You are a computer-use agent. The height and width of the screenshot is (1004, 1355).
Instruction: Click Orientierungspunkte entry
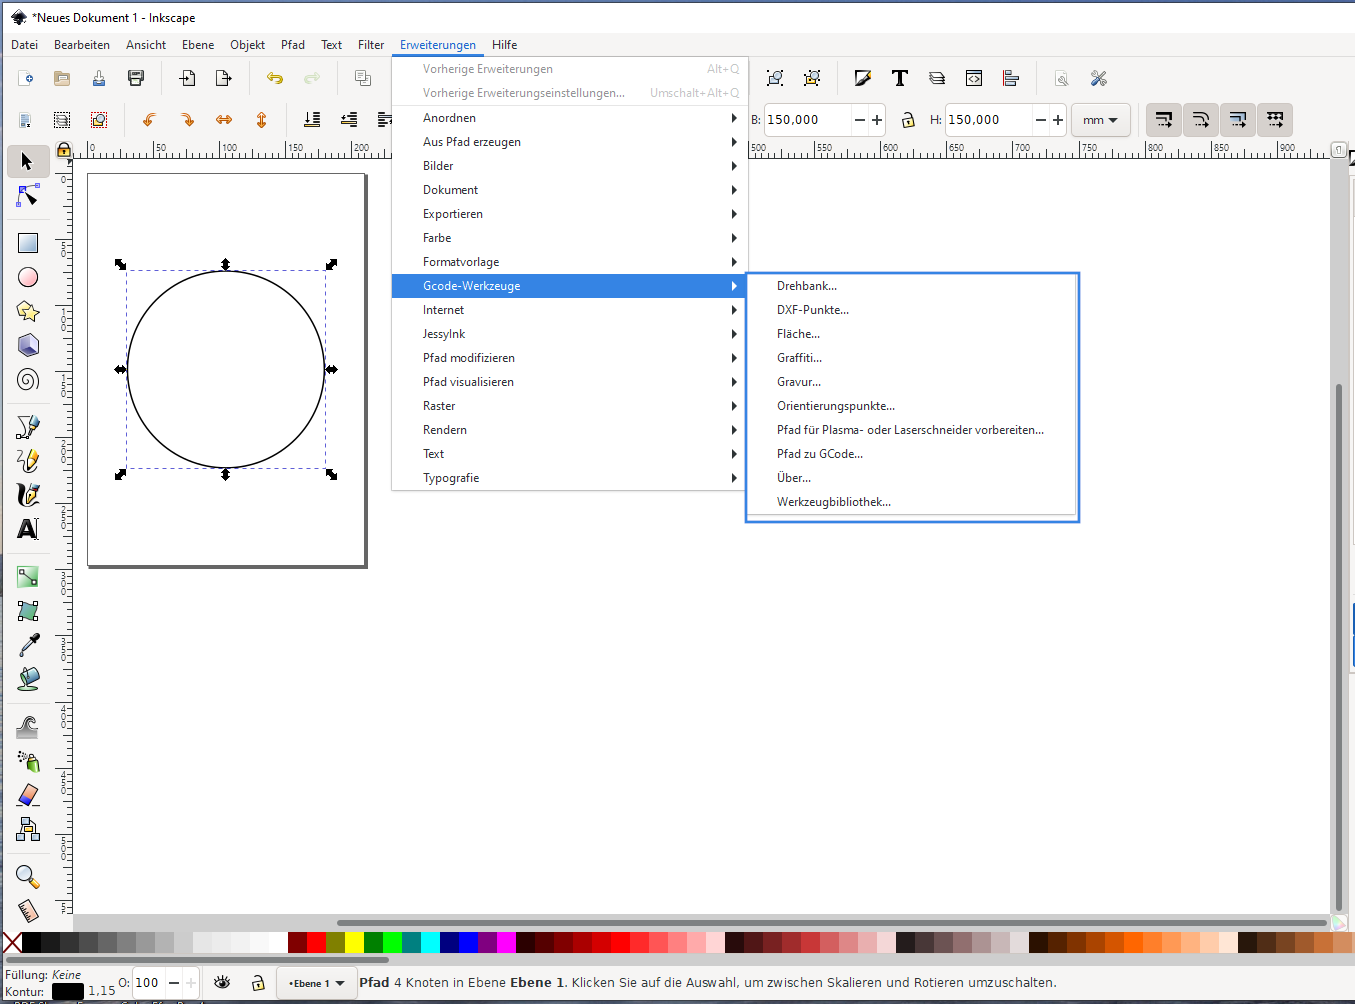click(x=835, y=406)
